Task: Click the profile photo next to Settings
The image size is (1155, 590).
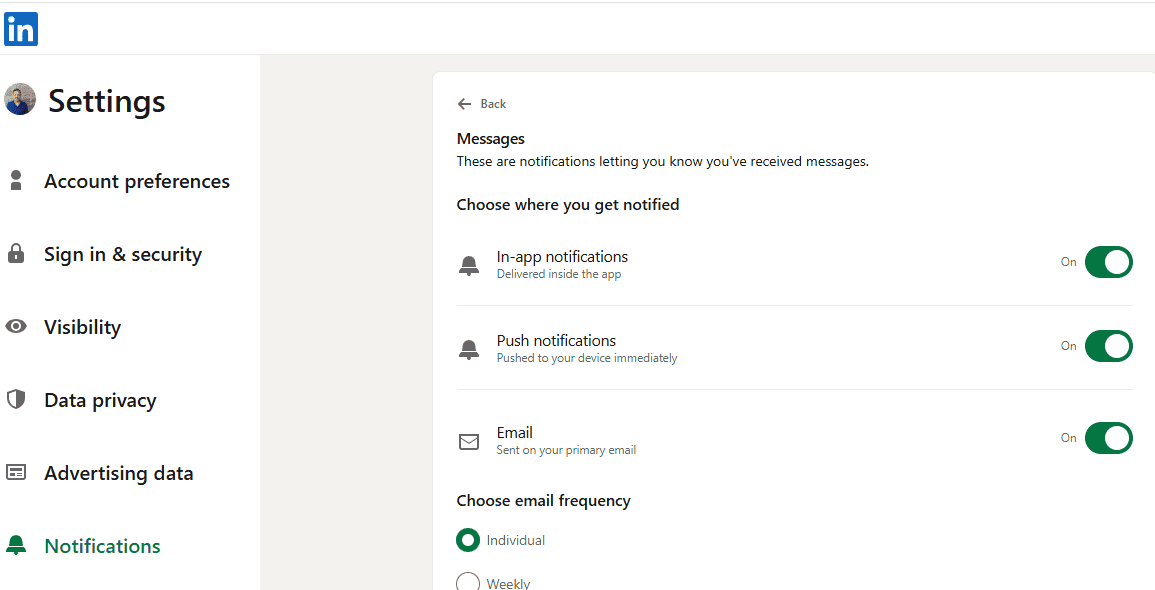Action: 20,100
